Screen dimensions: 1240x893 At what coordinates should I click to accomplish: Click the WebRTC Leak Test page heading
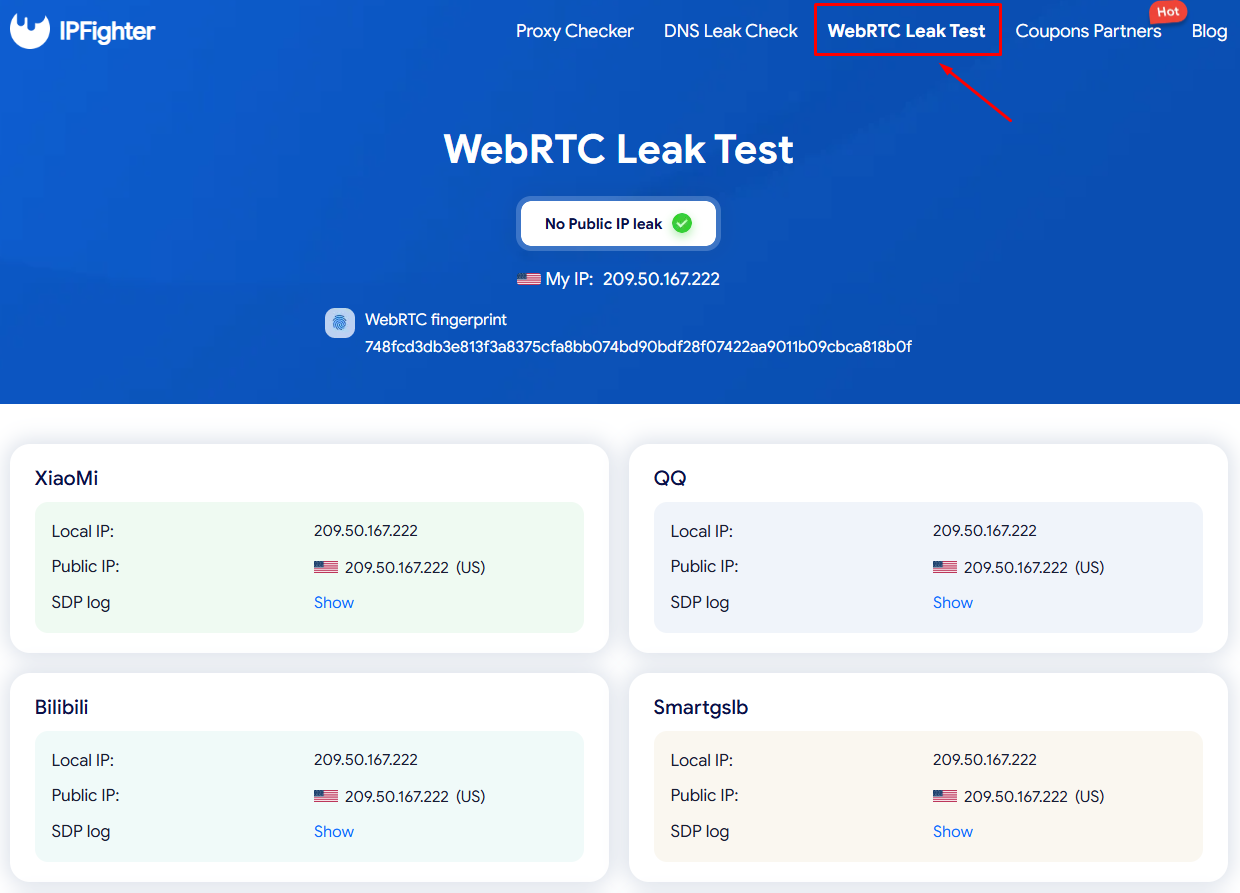pyautogui.click(x=619, y=149)
